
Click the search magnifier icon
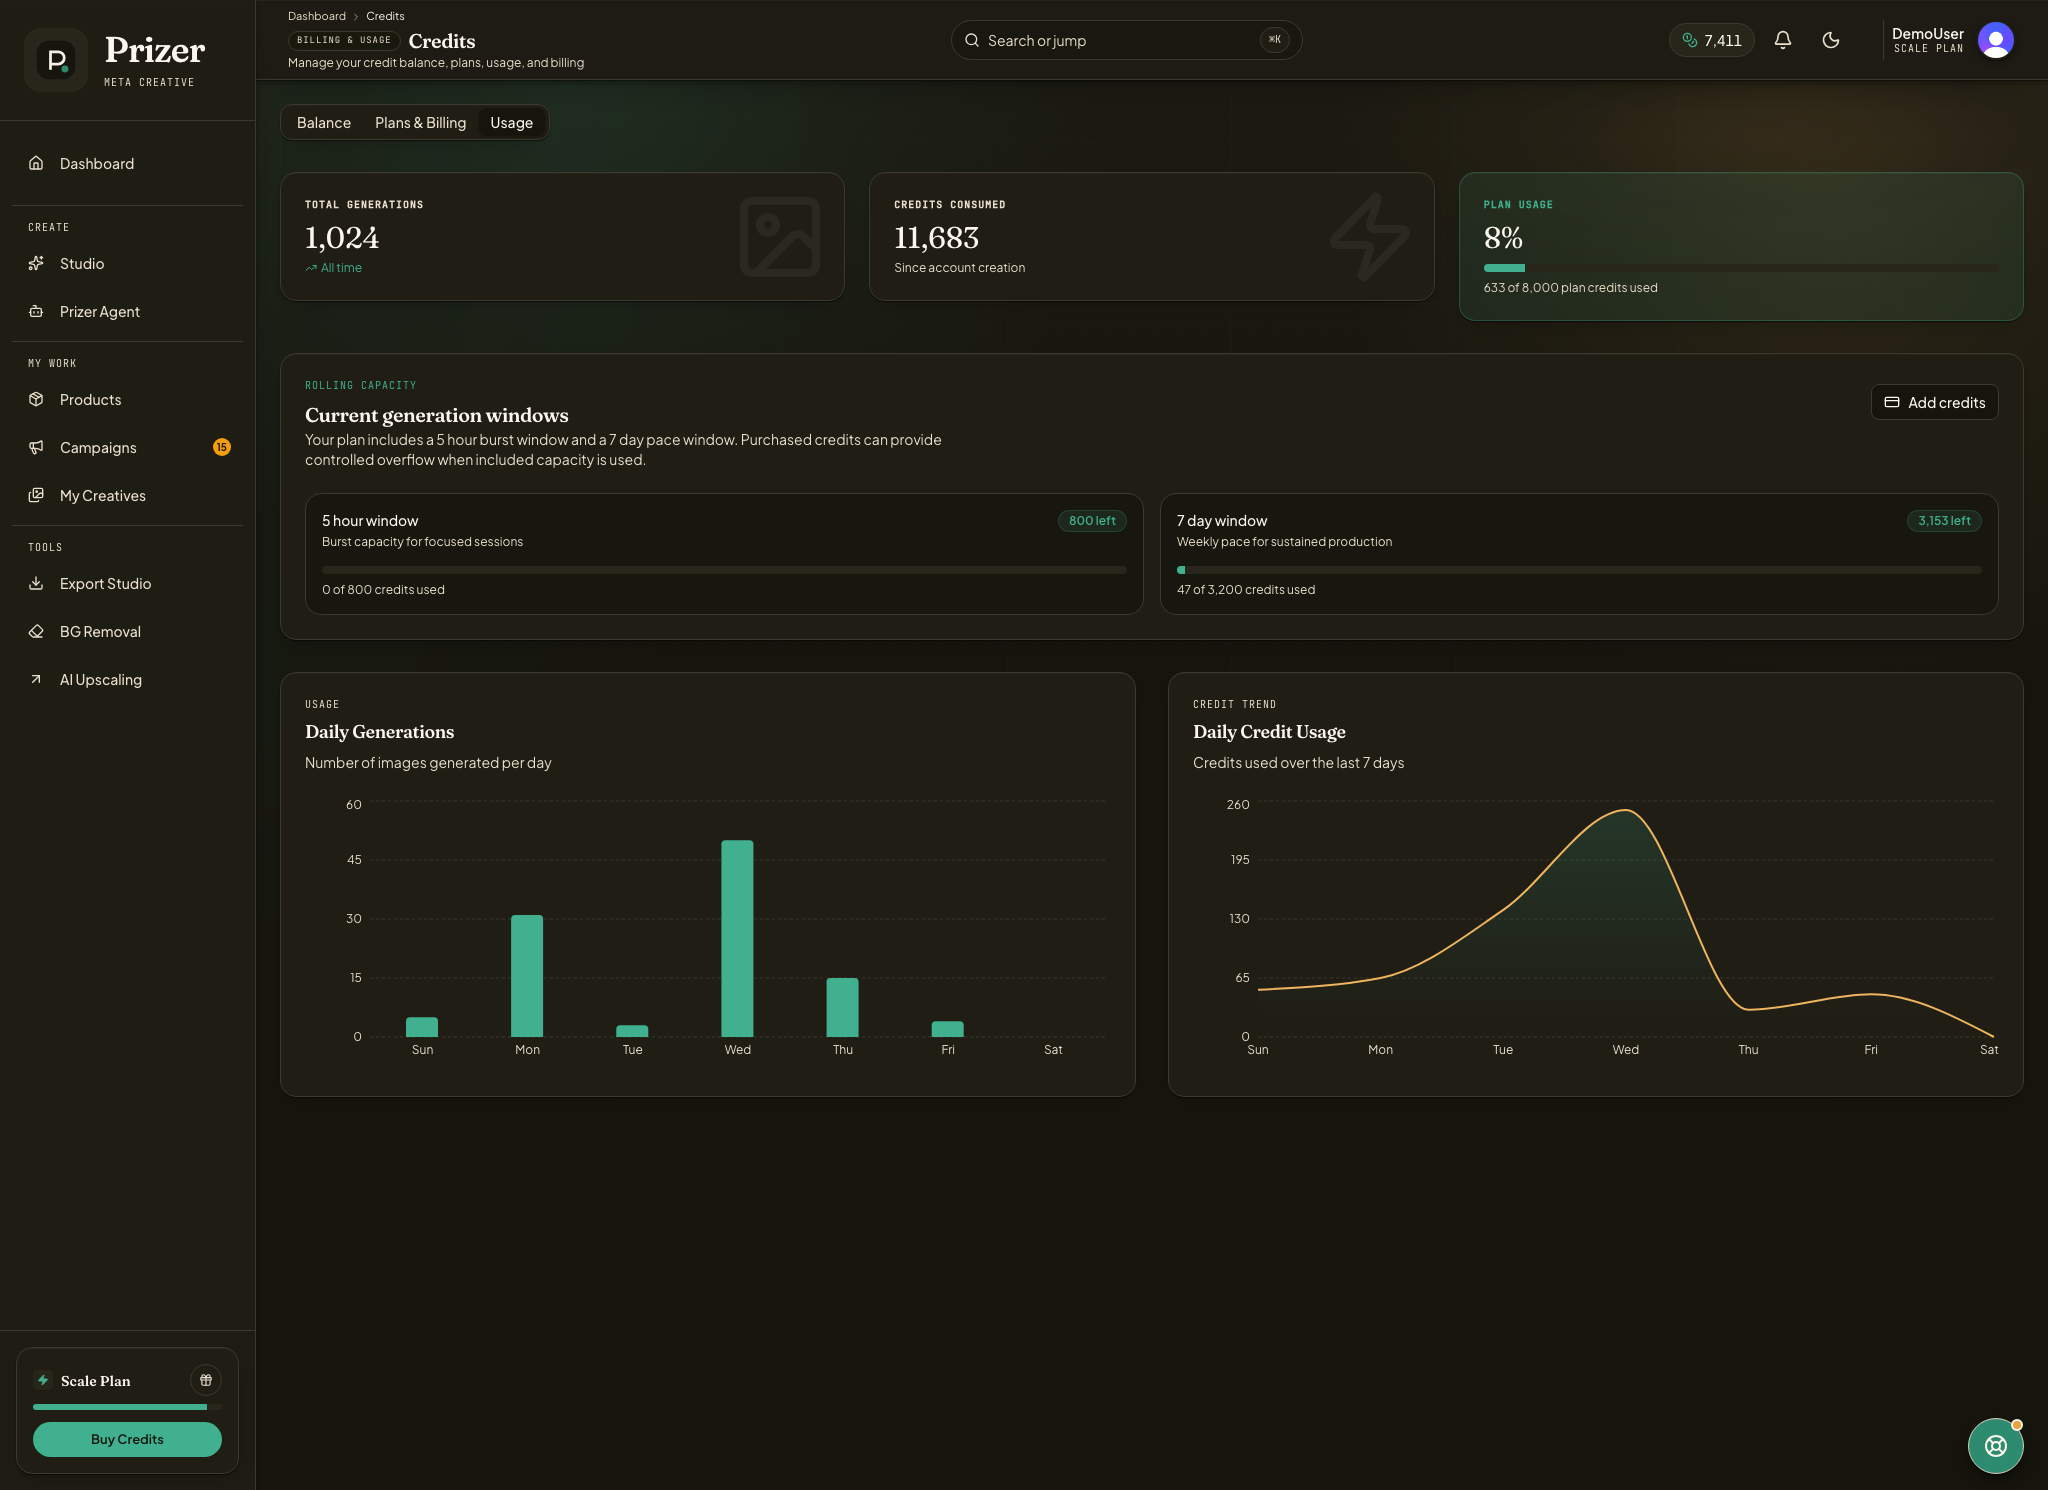coord(972,40)
